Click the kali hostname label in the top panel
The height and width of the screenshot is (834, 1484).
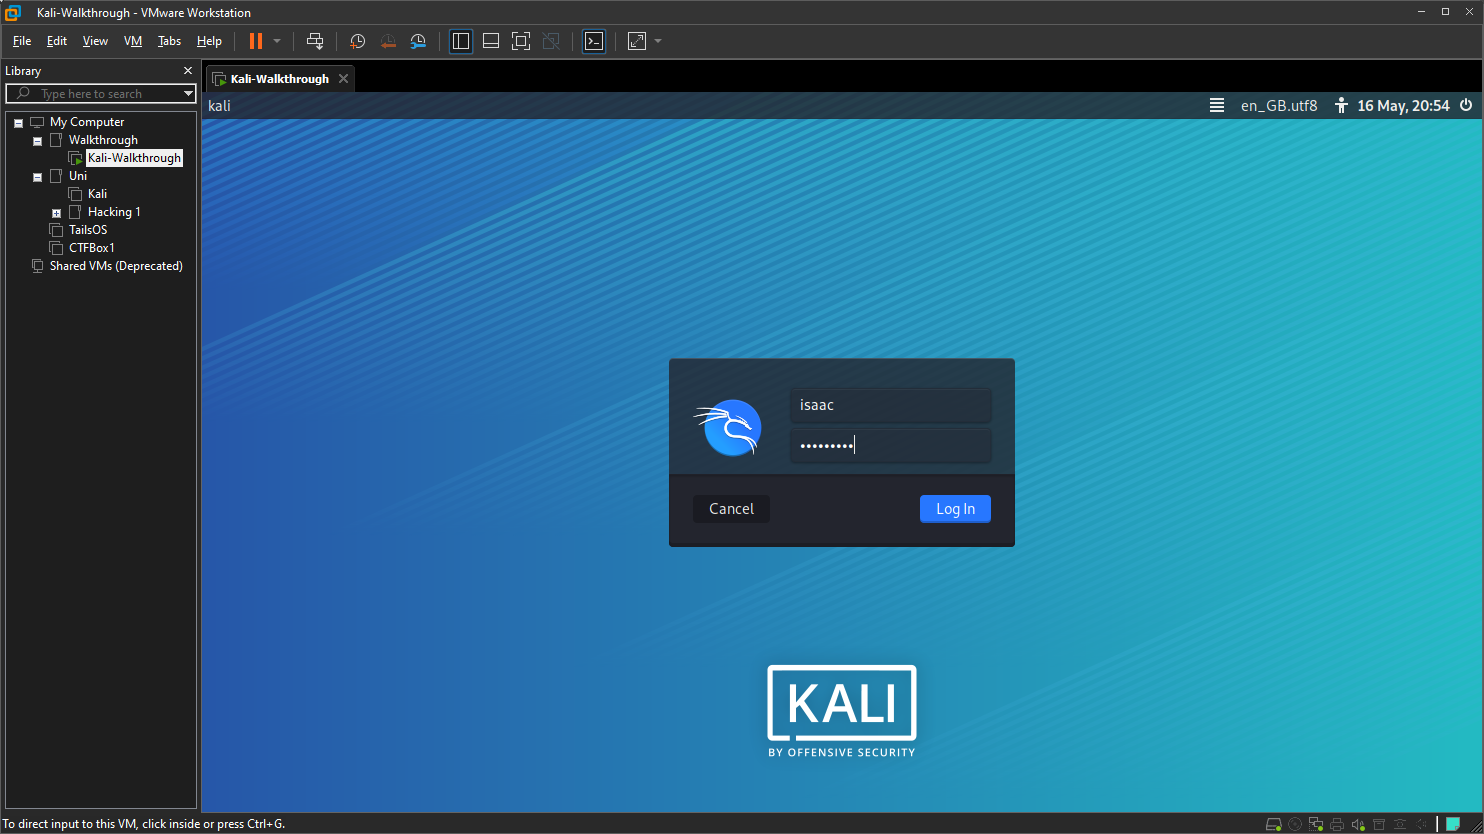pyautogui.click(x=219, y=105)
